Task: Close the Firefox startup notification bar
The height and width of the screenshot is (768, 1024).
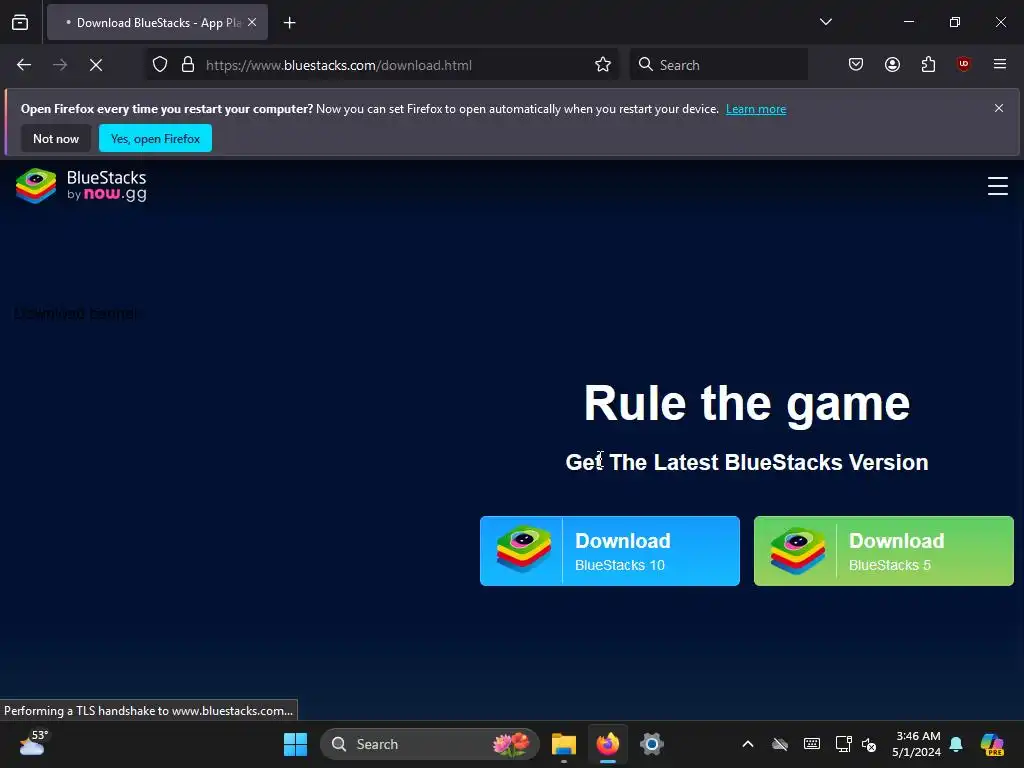Action: tap(999, 108)
